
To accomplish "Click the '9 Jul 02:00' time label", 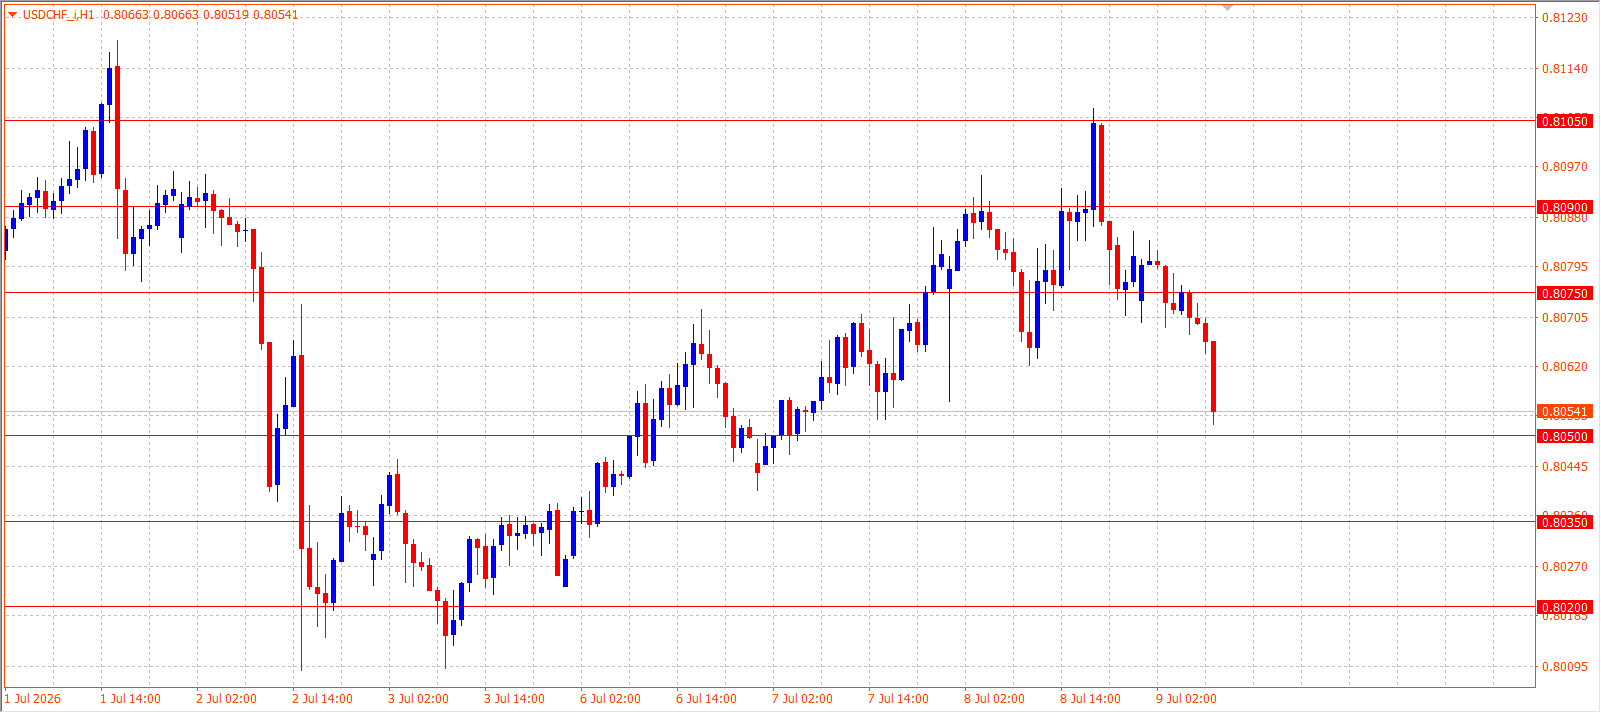I will (1186, 699).
